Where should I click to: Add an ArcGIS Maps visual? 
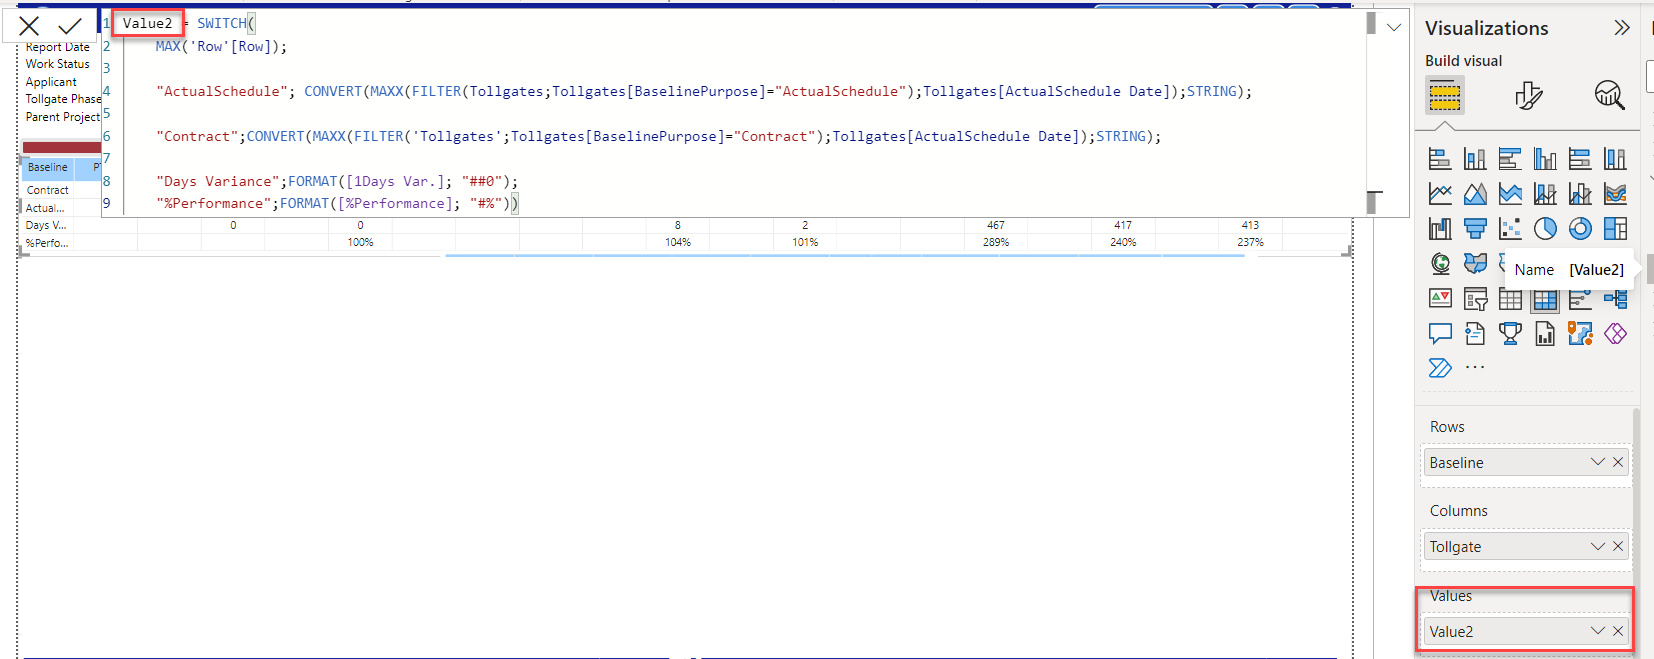tap(1580, 334)
